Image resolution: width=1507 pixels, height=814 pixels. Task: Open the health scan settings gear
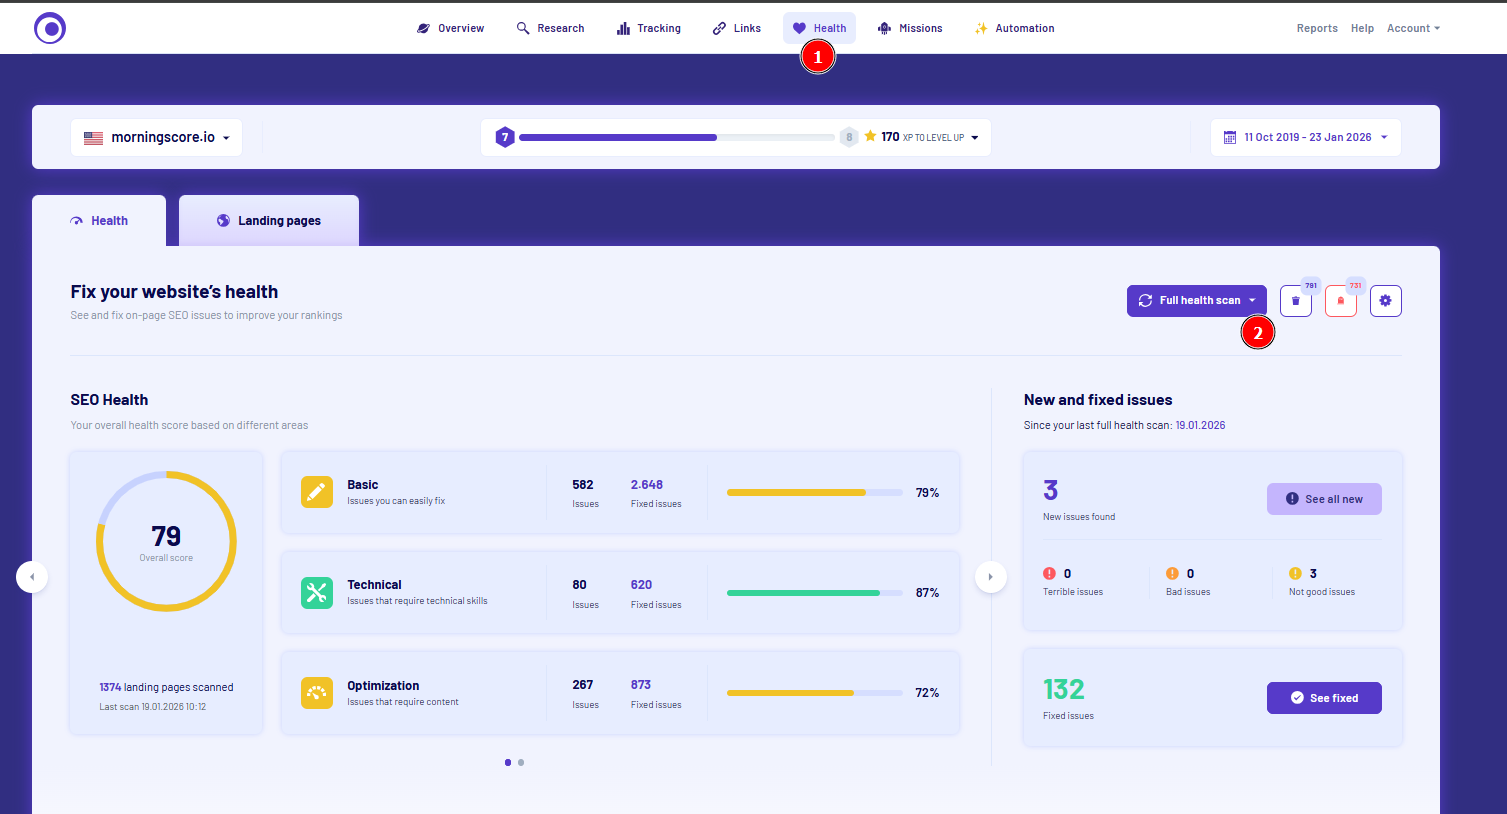pyautogui.click(x=1385, y=300)
